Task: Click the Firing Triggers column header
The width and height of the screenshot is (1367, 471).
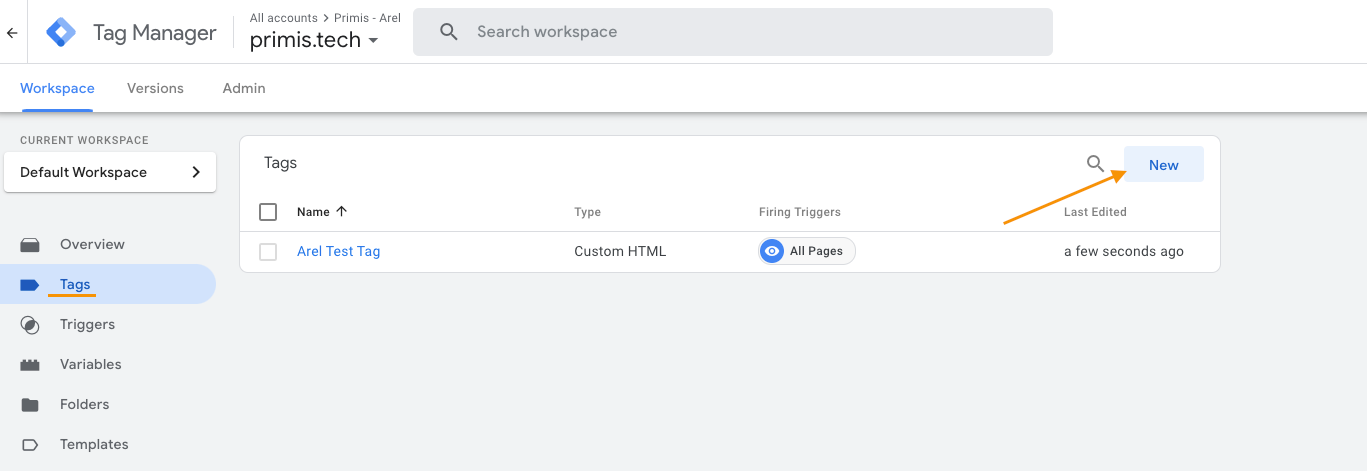Action: point(800,212)
